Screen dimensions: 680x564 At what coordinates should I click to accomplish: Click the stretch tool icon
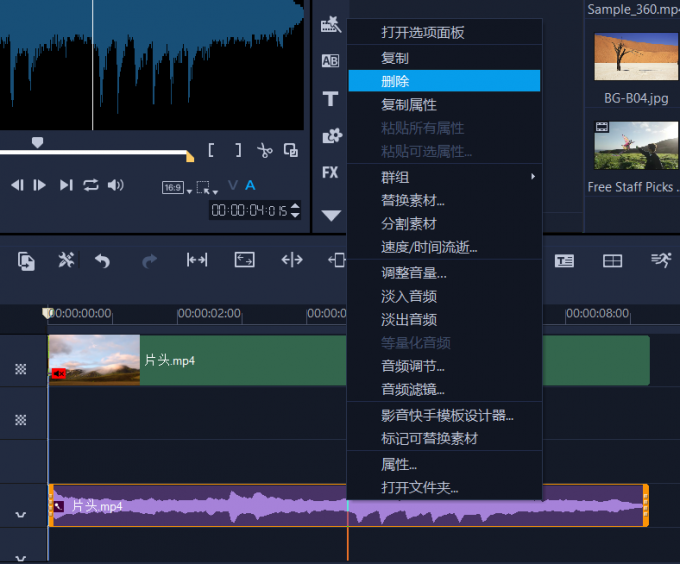(245, 260)
